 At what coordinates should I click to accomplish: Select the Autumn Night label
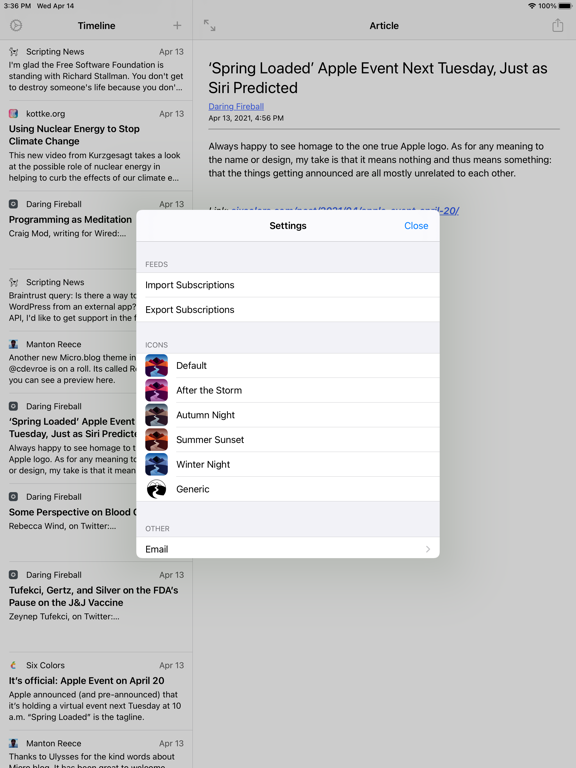coord(206,415)
